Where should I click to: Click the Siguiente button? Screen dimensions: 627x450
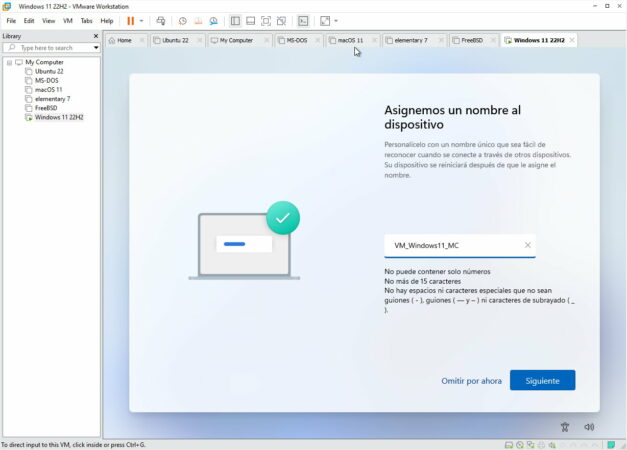[x=542, y=380]
